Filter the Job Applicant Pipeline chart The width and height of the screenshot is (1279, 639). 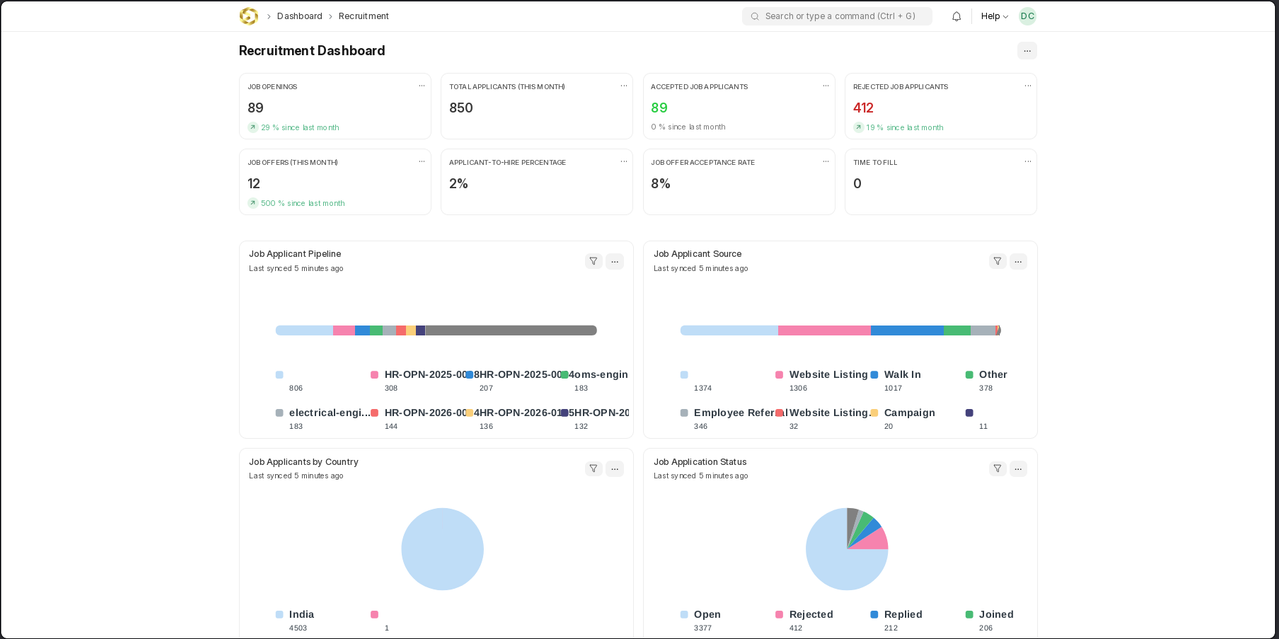click(x=593, y=261)
